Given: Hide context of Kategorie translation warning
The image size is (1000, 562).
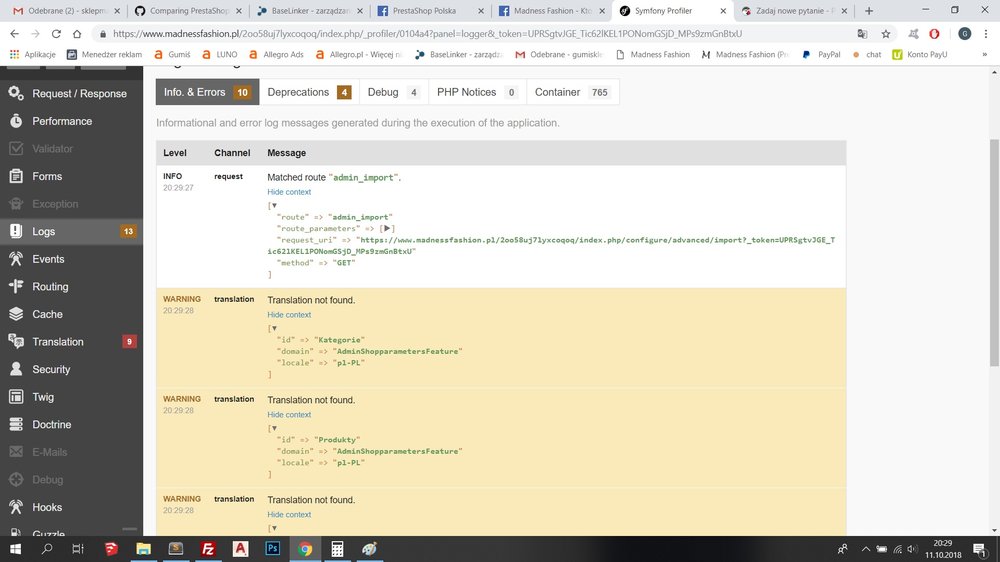Looking at the screenshot, I should point(289,315).
